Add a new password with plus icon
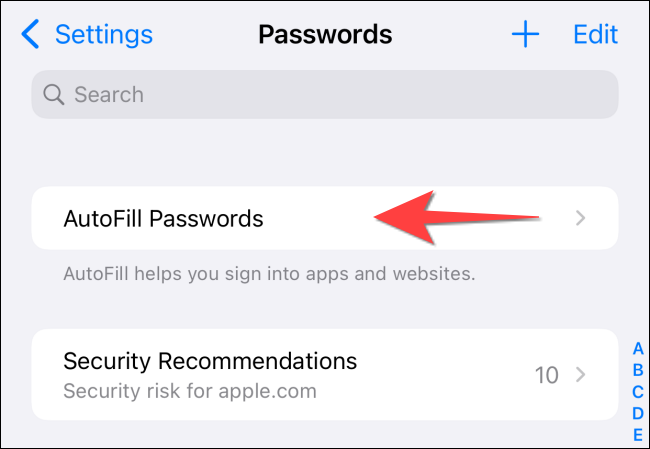The height and width of the screenshot is (449, 650). pyautogui.click(x=525, y=34)
